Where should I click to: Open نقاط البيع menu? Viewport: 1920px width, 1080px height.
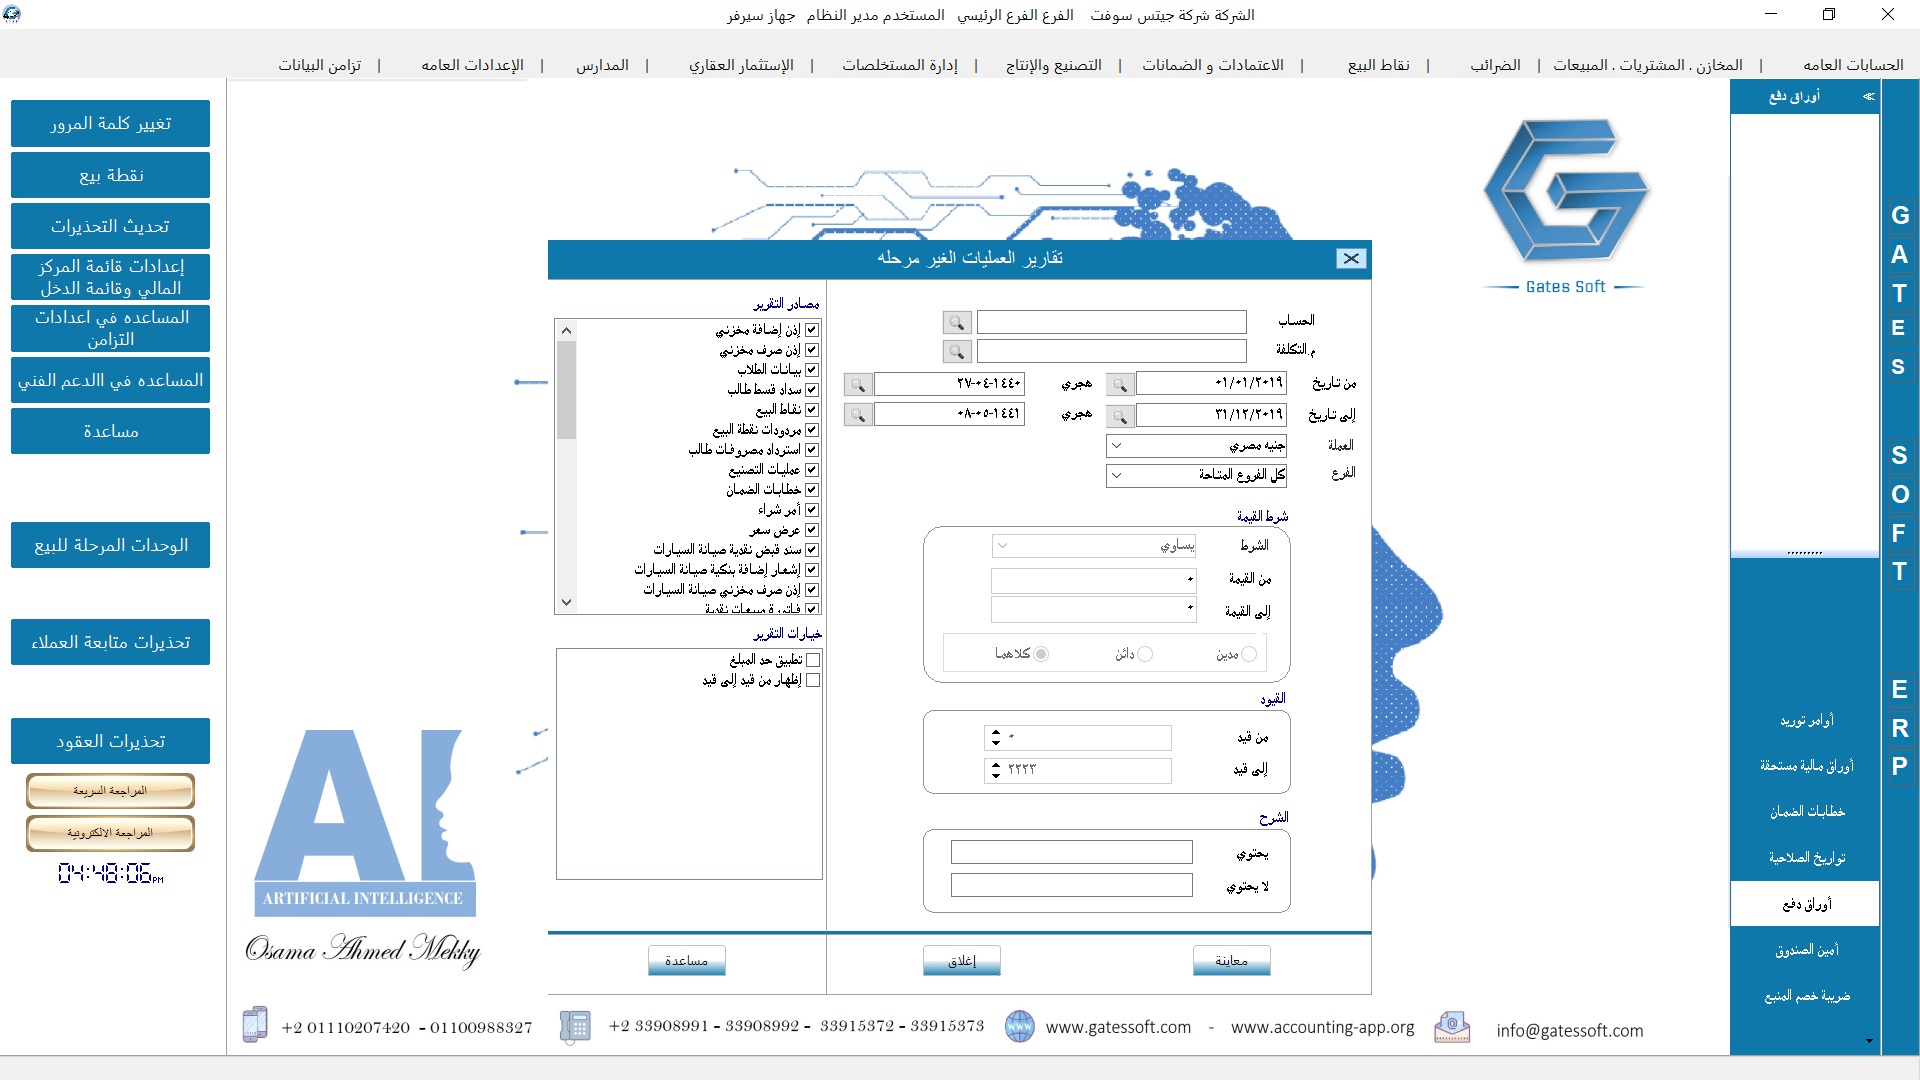pos(1379,65)
